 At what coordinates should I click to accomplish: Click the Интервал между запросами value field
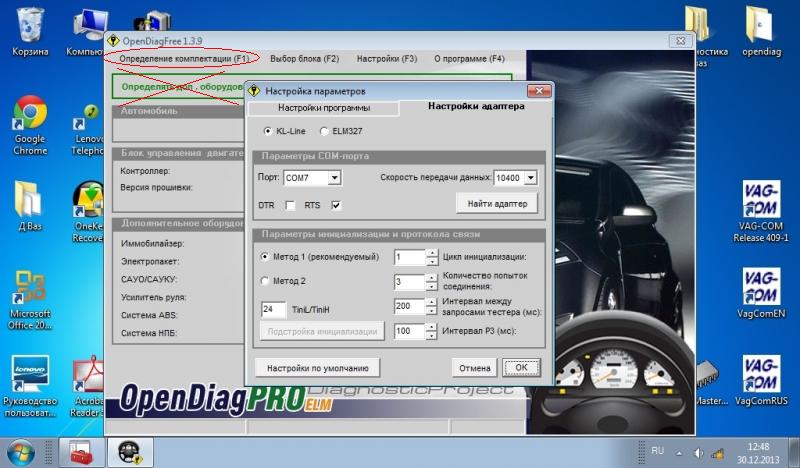click(x=410, y=306)
